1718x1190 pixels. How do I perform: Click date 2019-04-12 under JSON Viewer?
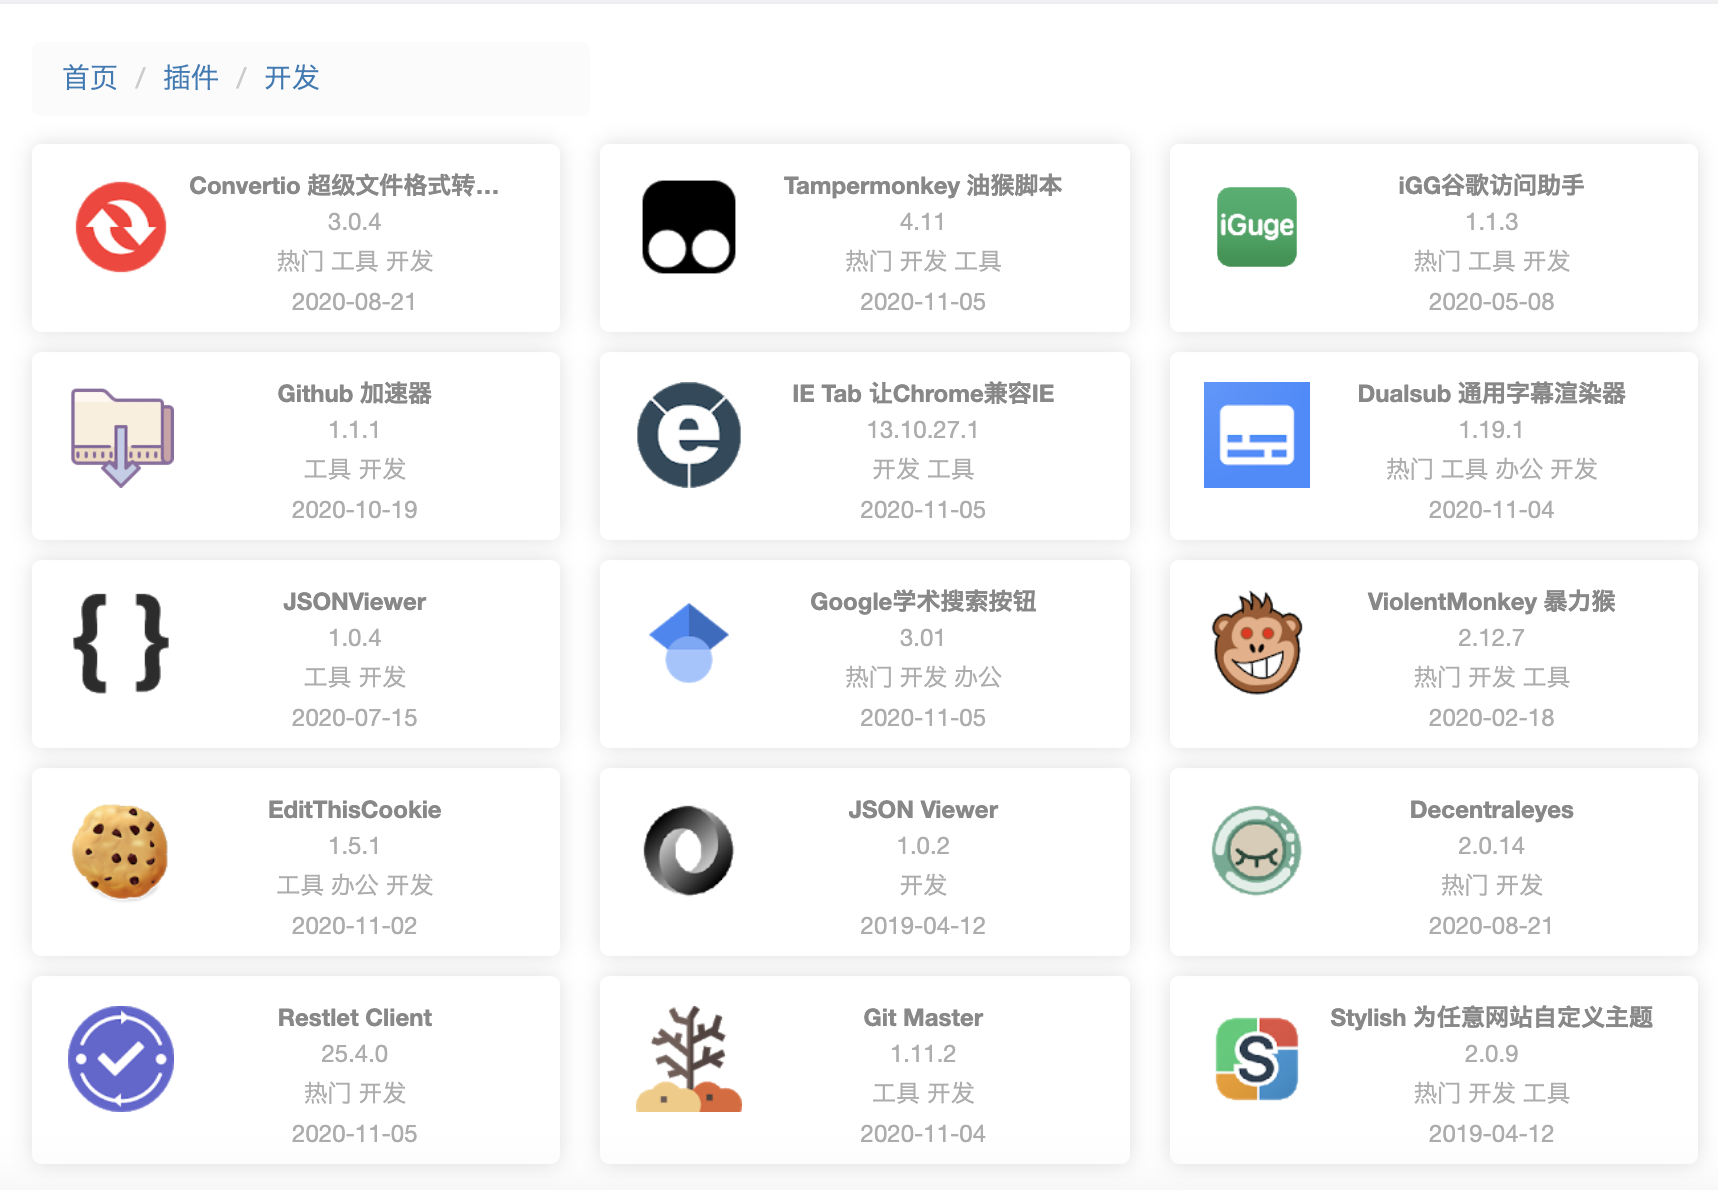(x=923, y=926)
